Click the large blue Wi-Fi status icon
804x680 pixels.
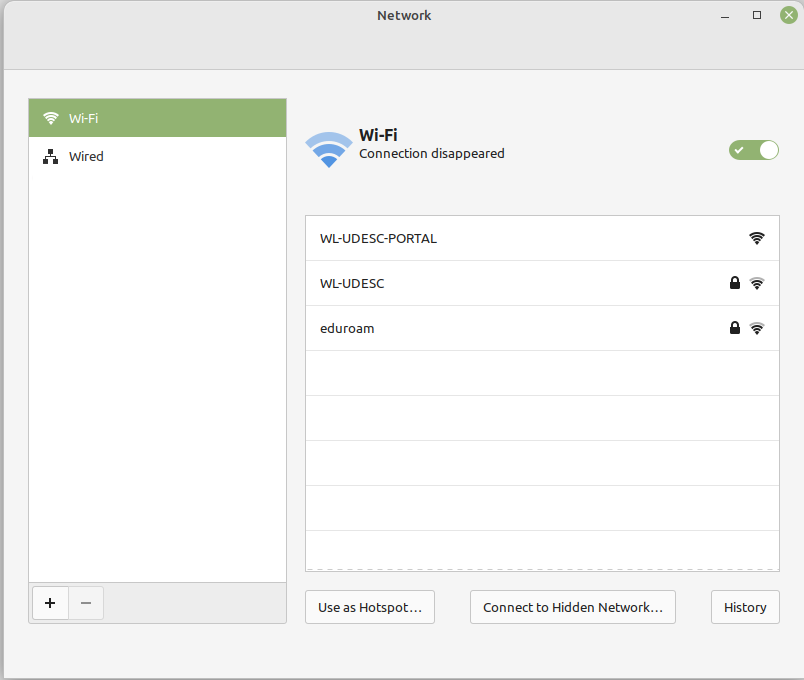click(328, 148)
